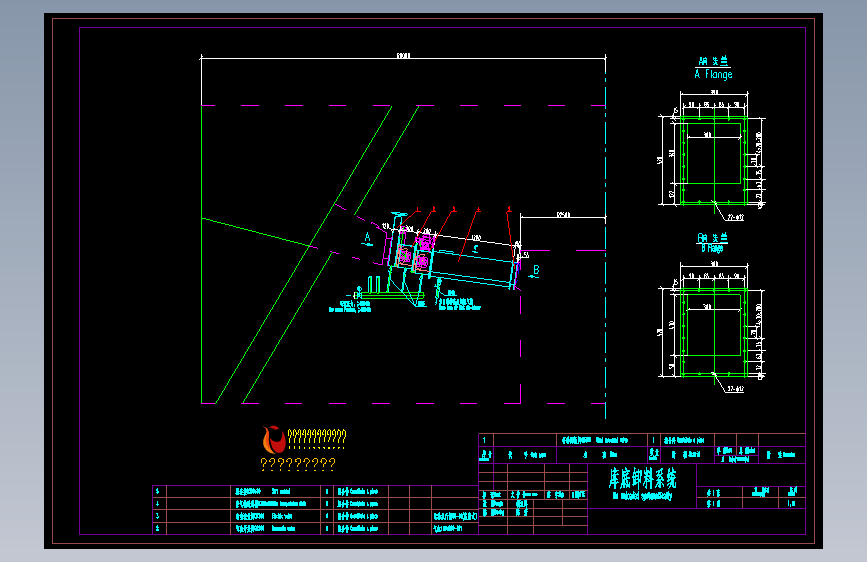This screenshot has width=867, height=562.
Task: Select parts list row number 5
Action: pos(315,491)
